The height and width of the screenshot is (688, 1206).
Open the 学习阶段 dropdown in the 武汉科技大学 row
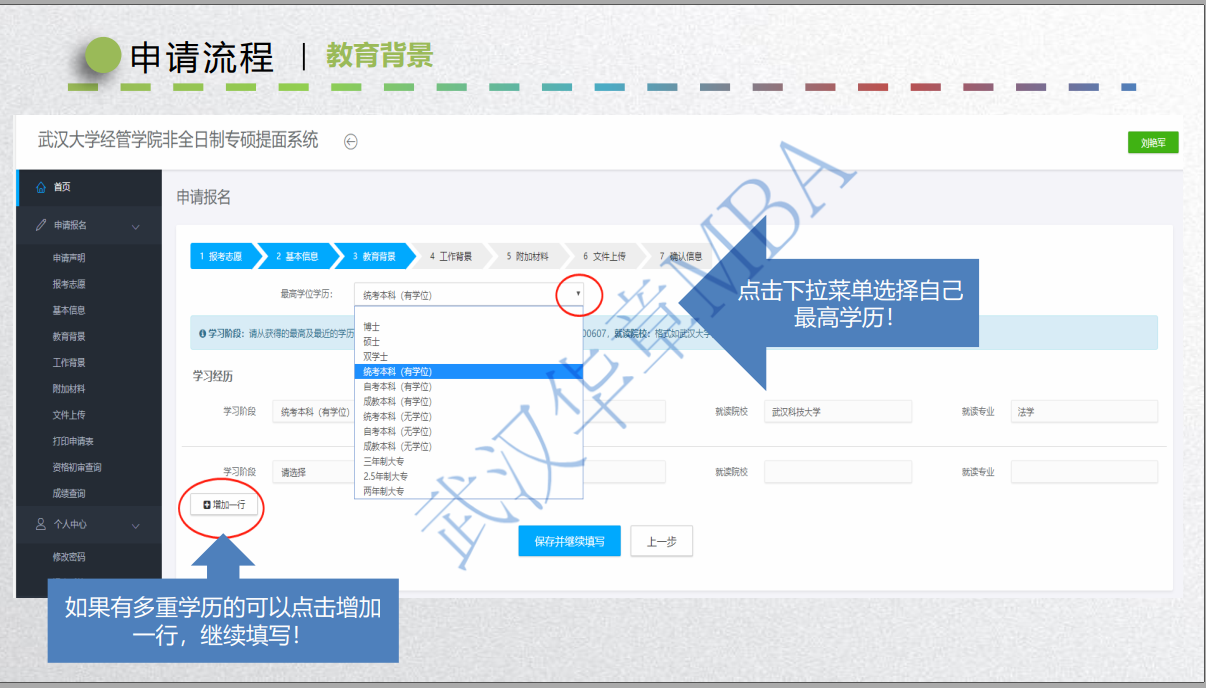[x=313, y=412]
